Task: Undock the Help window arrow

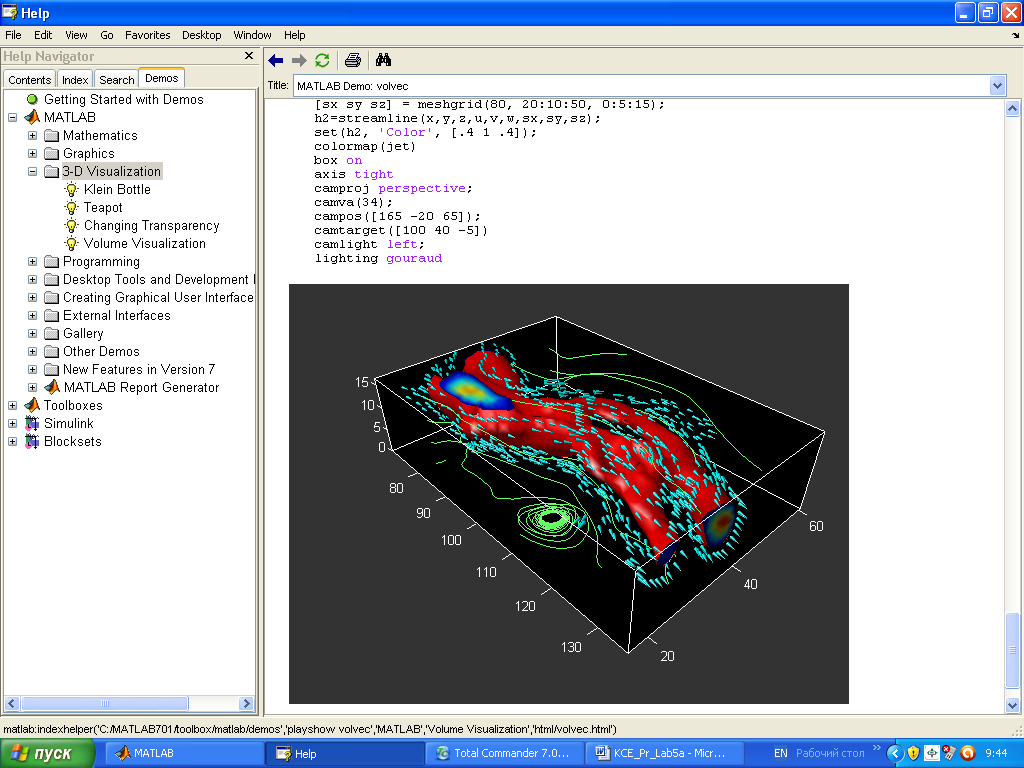Action: click(x=1016, y=36)
